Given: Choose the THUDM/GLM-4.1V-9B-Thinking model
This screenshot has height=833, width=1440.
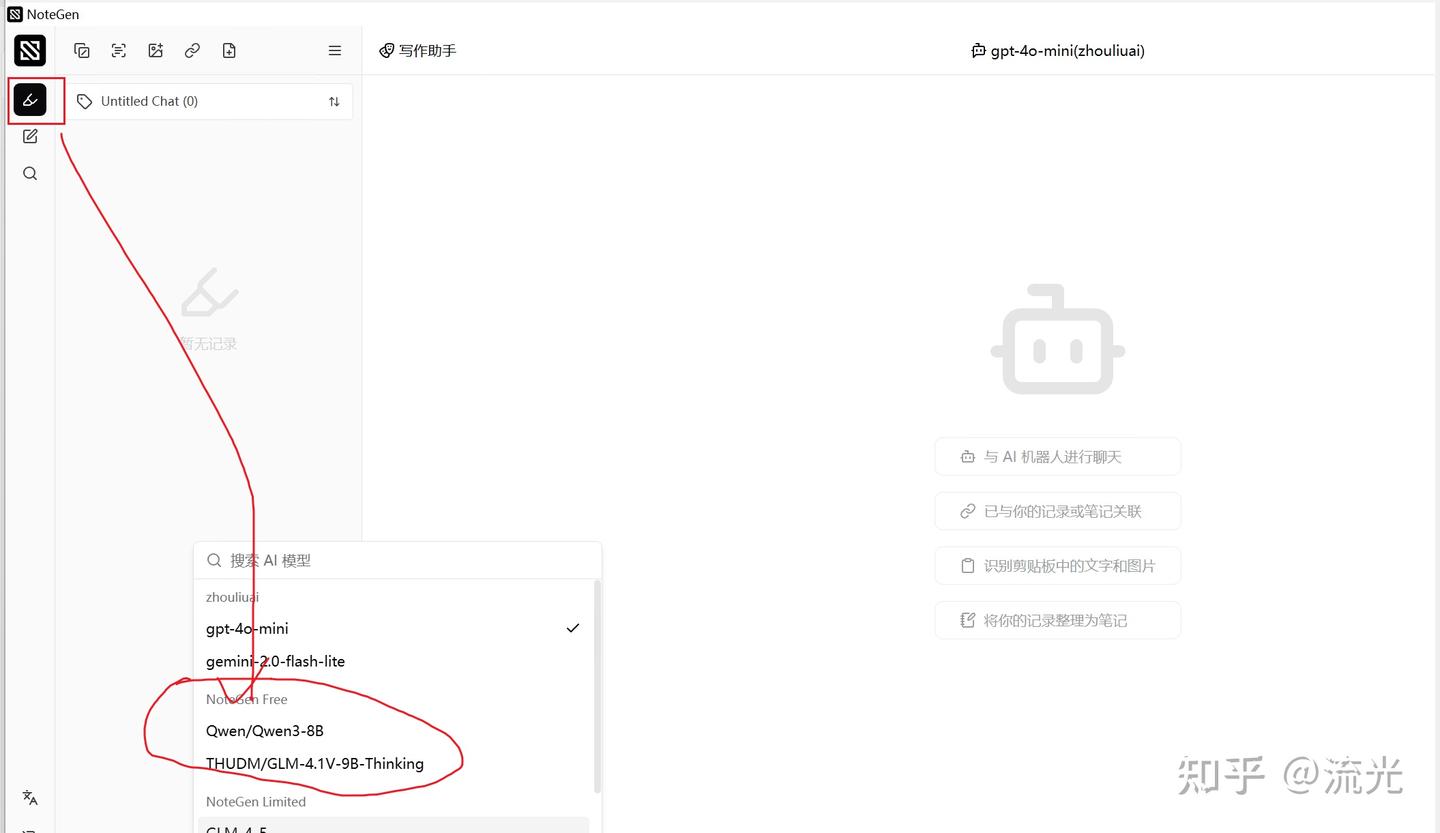Looking at the screenshot, I should (394, 764).
